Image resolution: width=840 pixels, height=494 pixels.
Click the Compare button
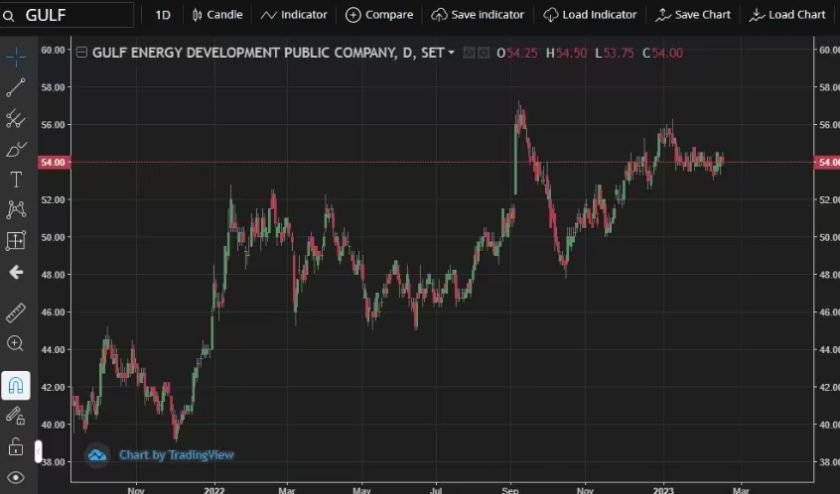coord(379,15)
